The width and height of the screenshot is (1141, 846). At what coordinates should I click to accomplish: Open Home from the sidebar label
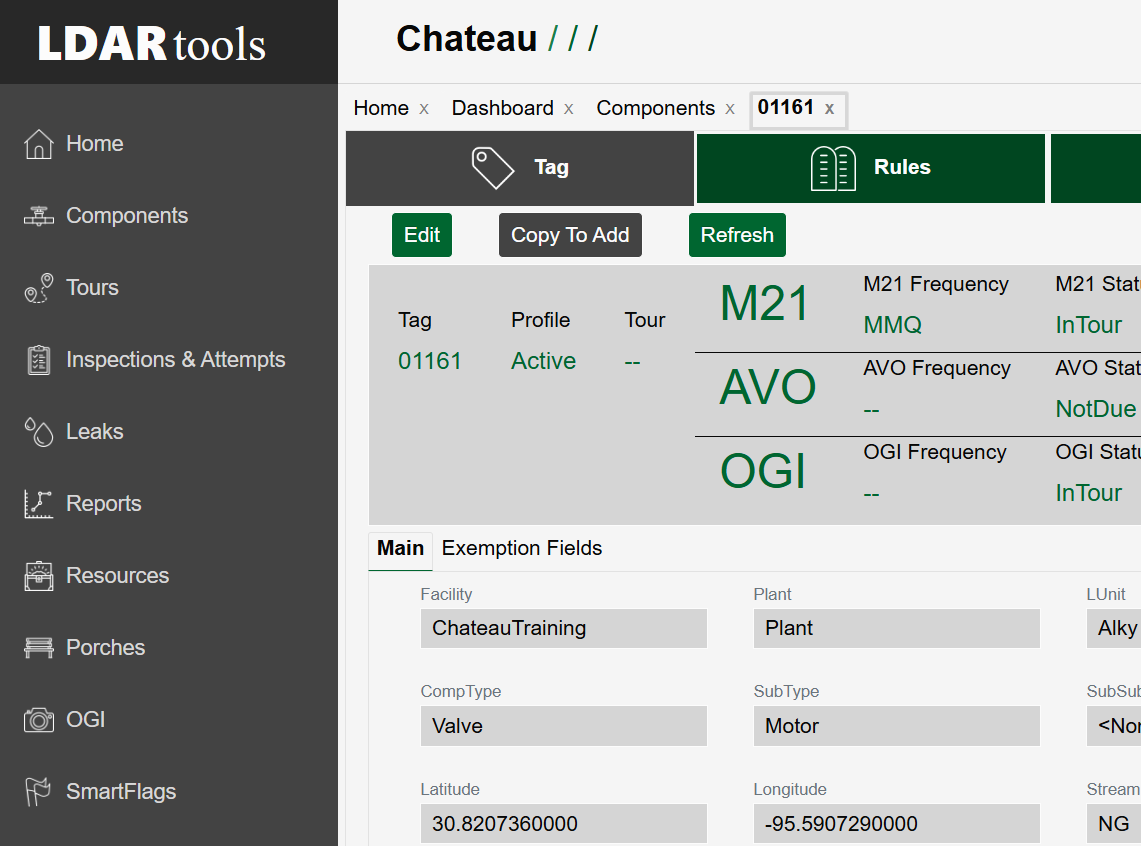click(x=95, y=144)
